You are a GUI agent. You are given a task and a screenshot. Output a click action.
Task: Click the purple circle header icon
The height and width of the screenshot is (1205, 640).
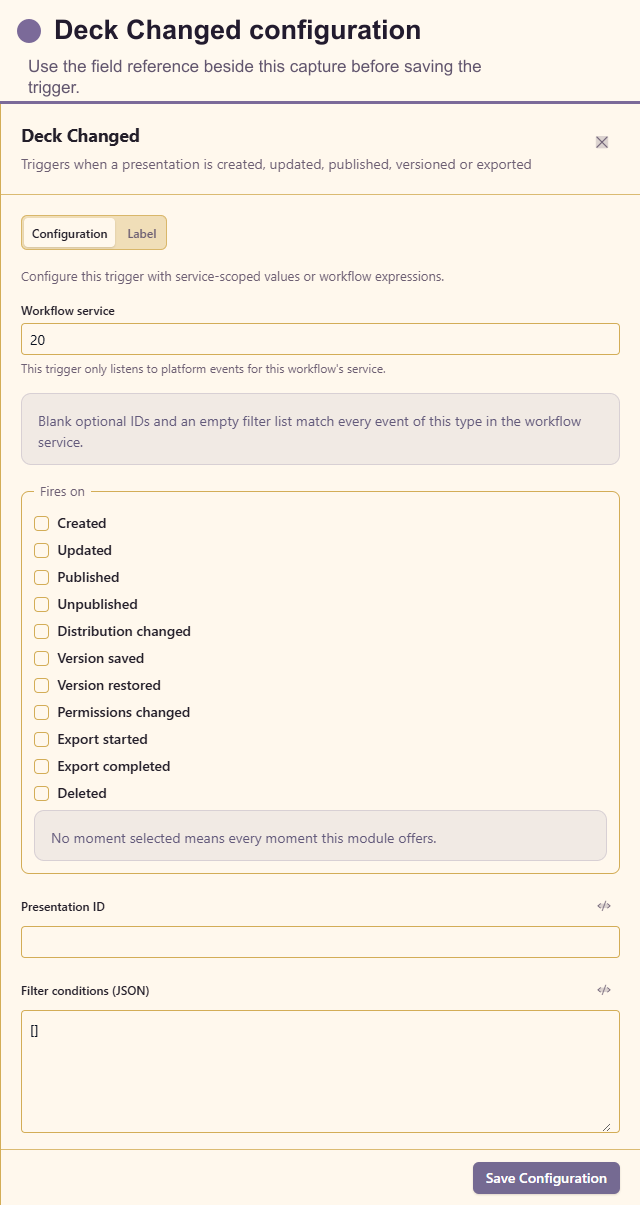30,31
